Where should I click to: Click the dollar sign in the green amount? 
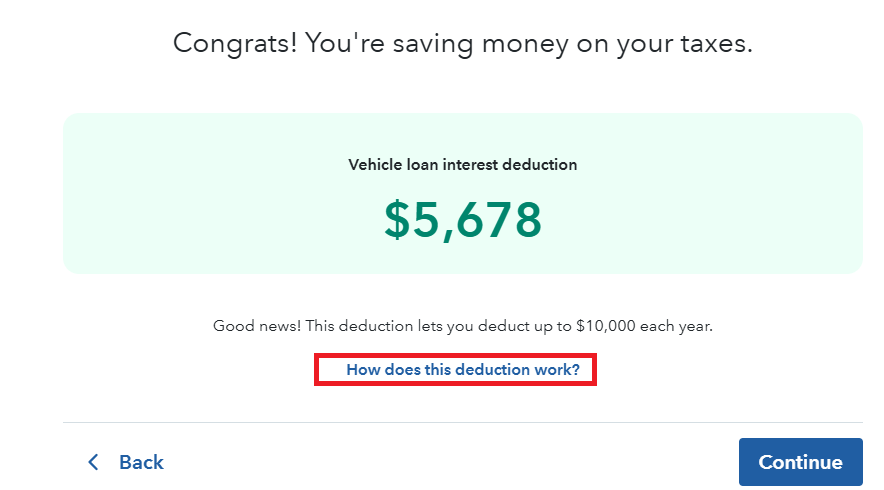click(x=397, y=220)
